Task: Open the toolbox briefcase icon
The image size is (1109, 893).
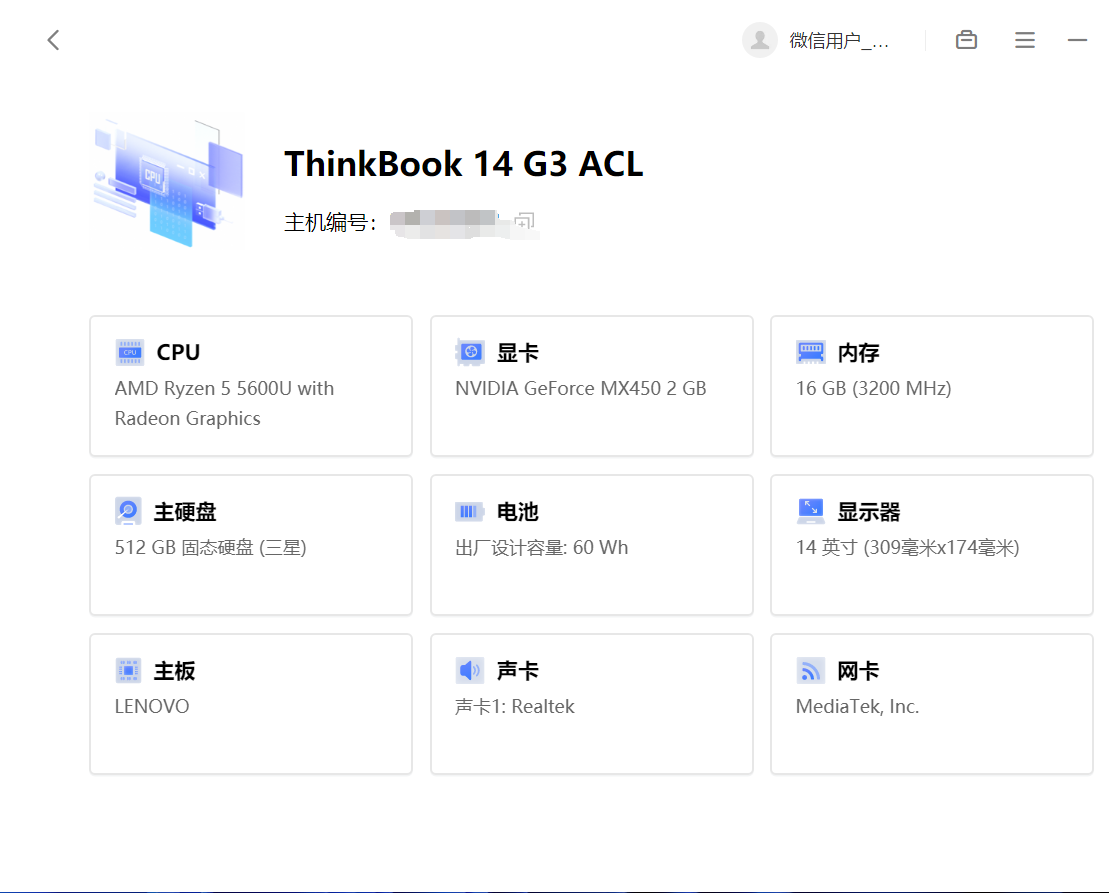Action: point(966,40)
